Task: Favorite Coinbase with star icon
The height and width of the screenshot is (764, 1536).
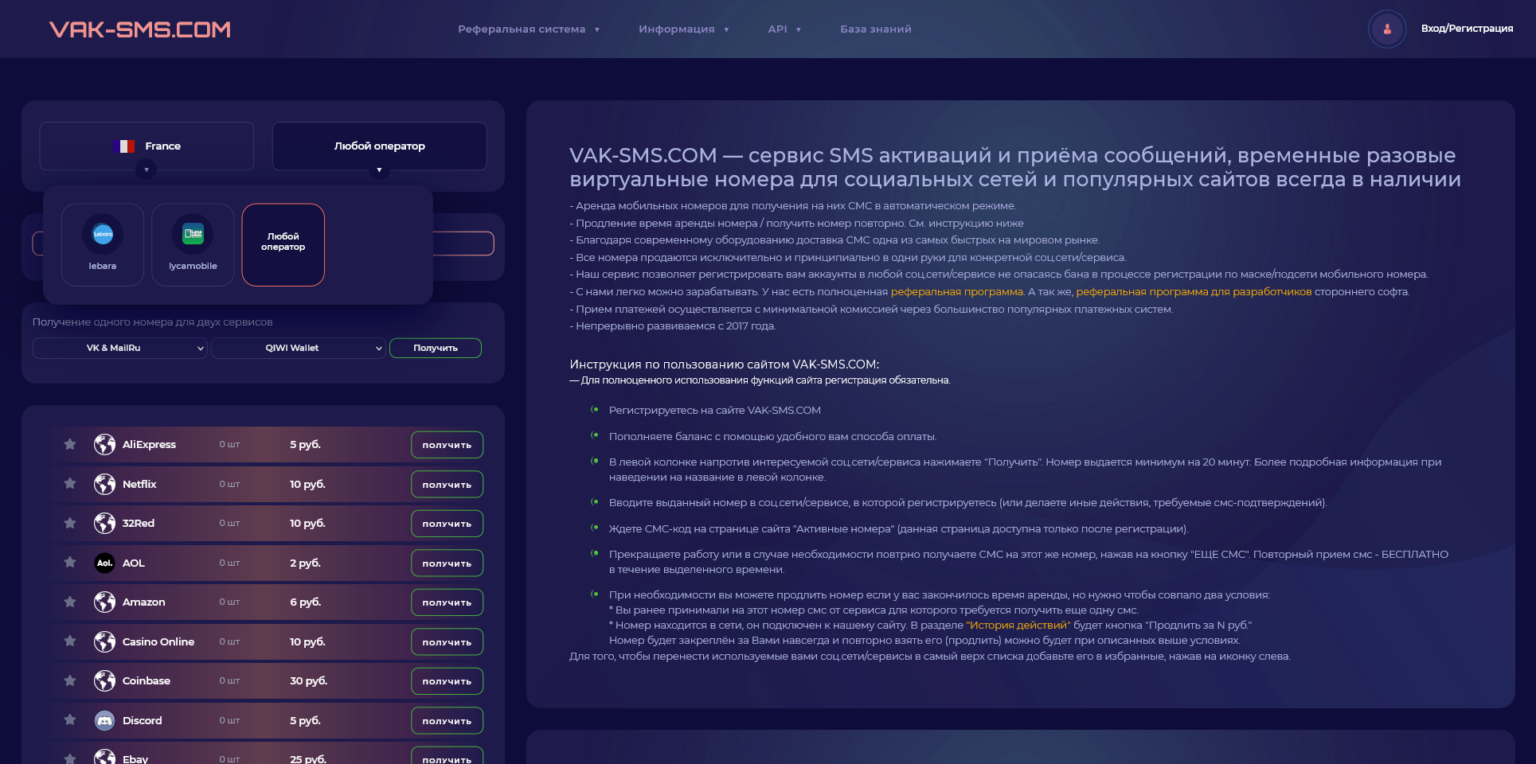Action: point(70,681)
